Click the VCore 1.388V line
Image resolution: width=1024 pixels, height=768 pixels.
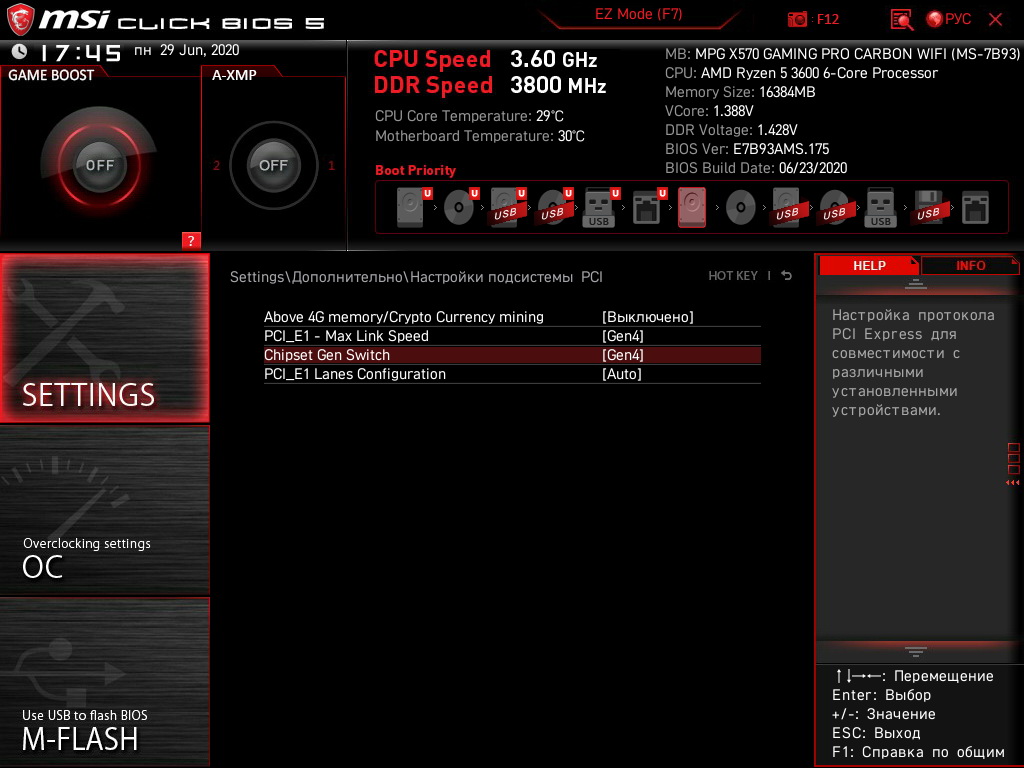[x=709, y=111]
